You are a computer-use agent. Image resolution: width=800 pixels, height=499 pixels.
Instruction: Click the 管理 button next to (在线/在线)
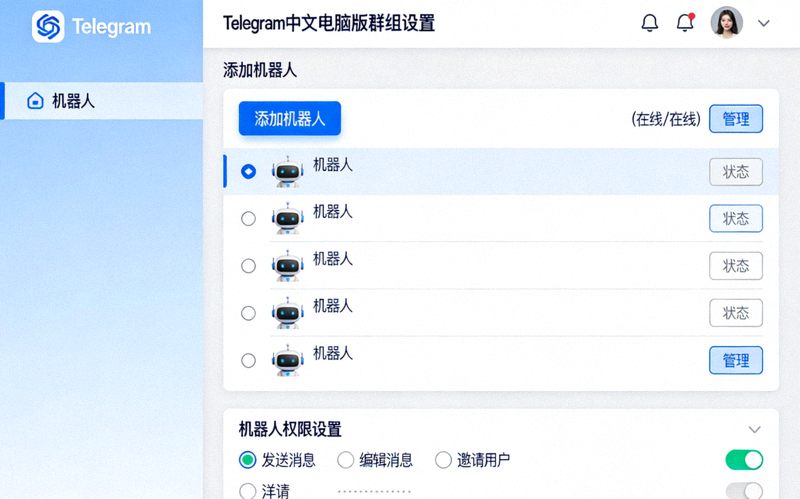click(736, 119)
